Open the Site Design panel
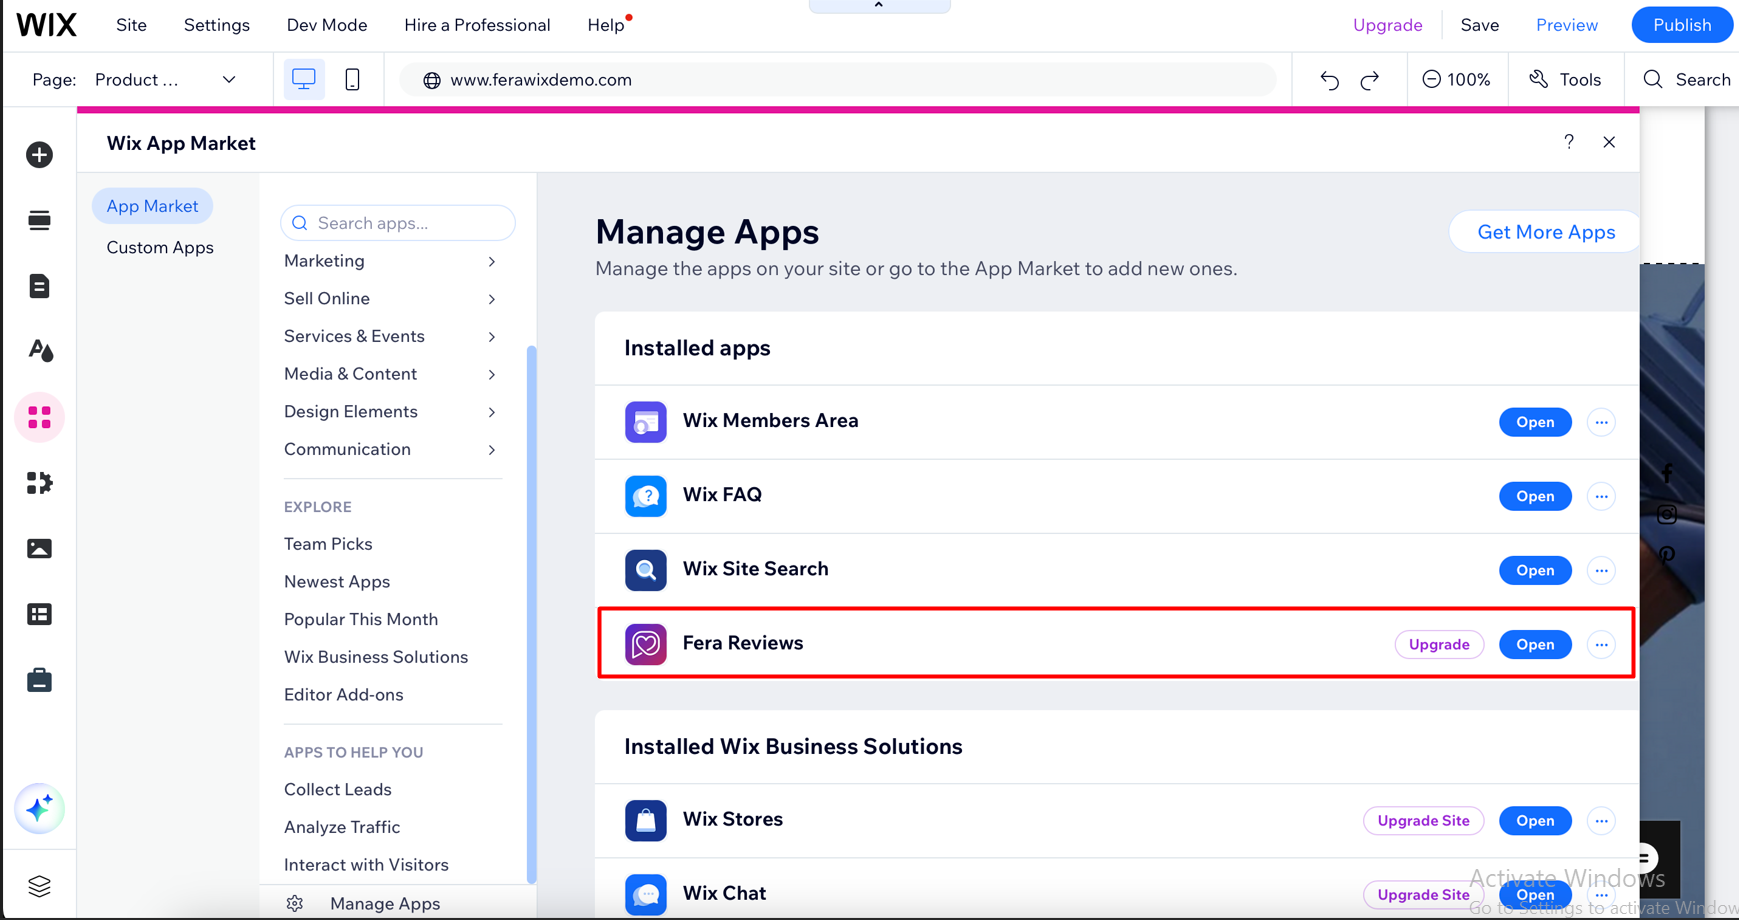1739x920 pixels. (x=39, y=351)
